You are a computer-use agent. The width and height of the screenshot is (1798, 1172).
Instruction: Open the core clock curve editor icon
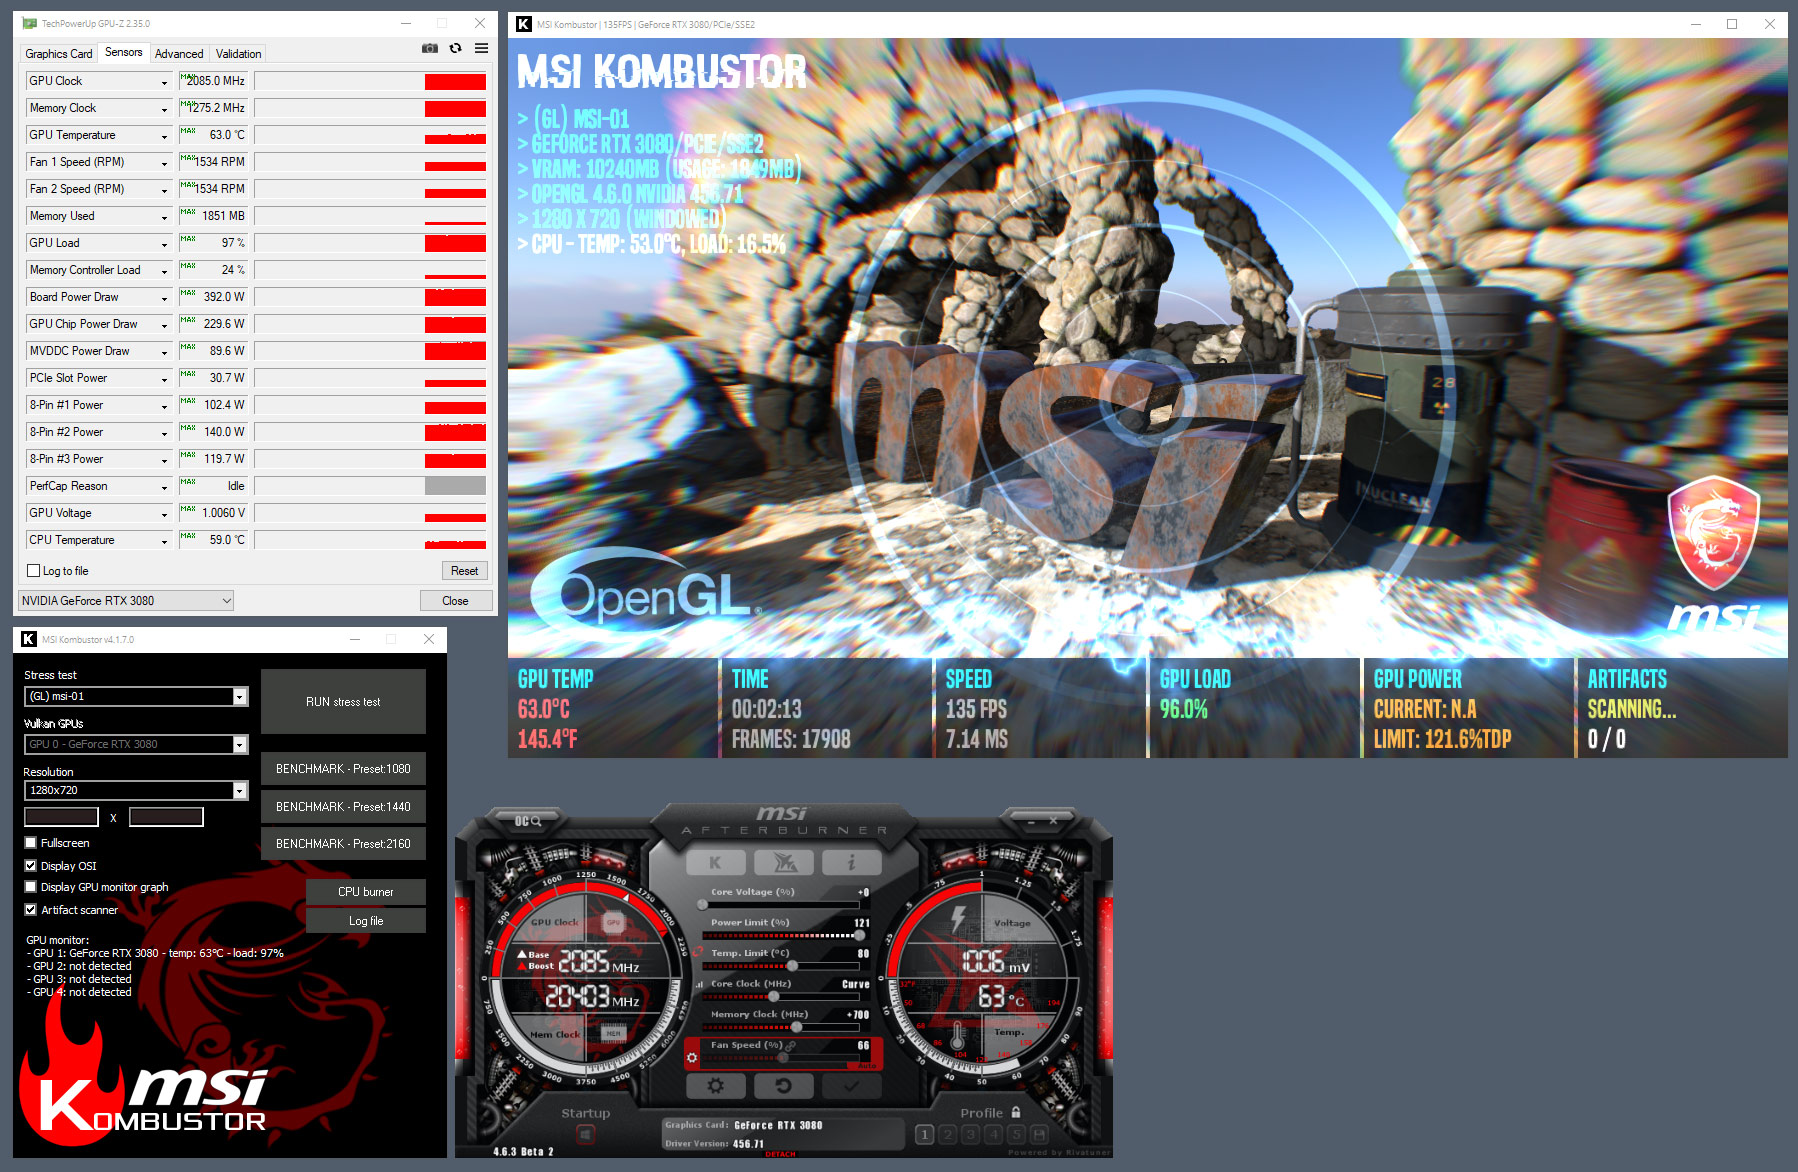click(x=700, y=984)
